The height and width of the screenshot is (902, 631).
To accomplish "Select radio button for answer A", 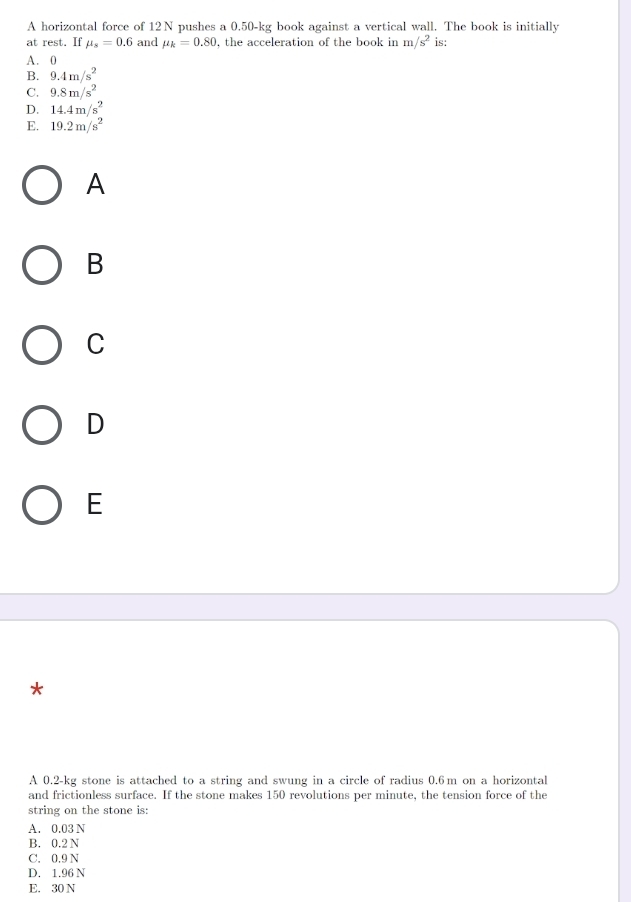I will pyautogui.click(x=42, y=185).
